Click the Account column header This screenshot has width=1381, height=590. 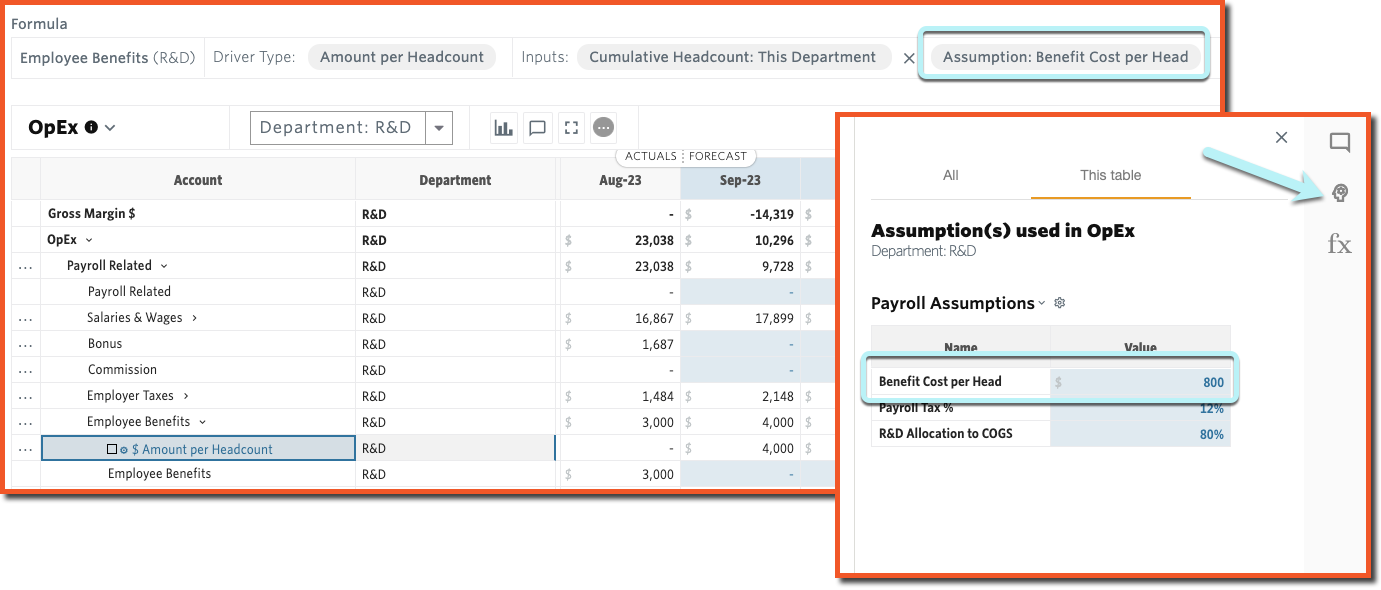pyautogui.click(x=198, y=180)
